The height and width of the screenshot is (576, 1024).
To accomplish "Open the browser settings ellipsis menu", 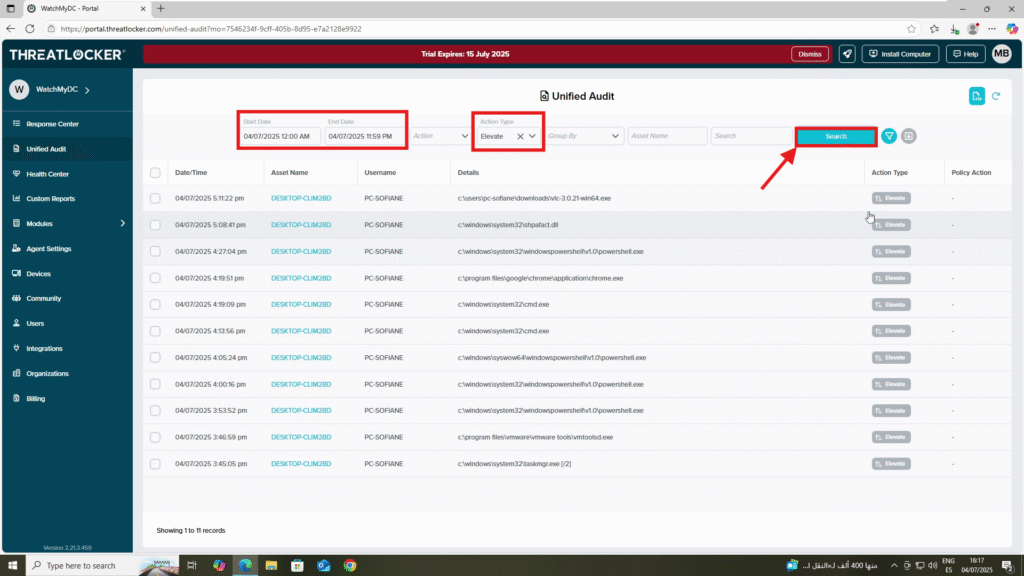I will tap(992, 29).
